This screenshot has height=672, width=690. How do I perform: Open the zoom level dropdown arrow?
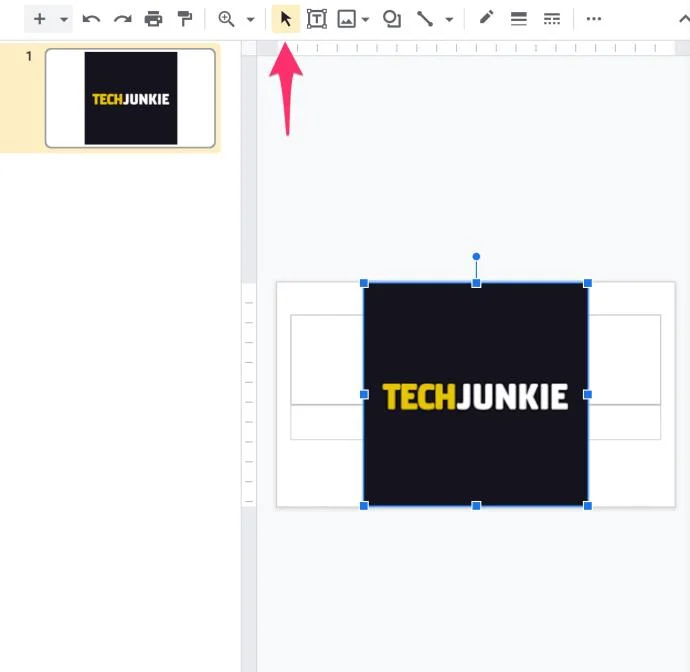250,19
